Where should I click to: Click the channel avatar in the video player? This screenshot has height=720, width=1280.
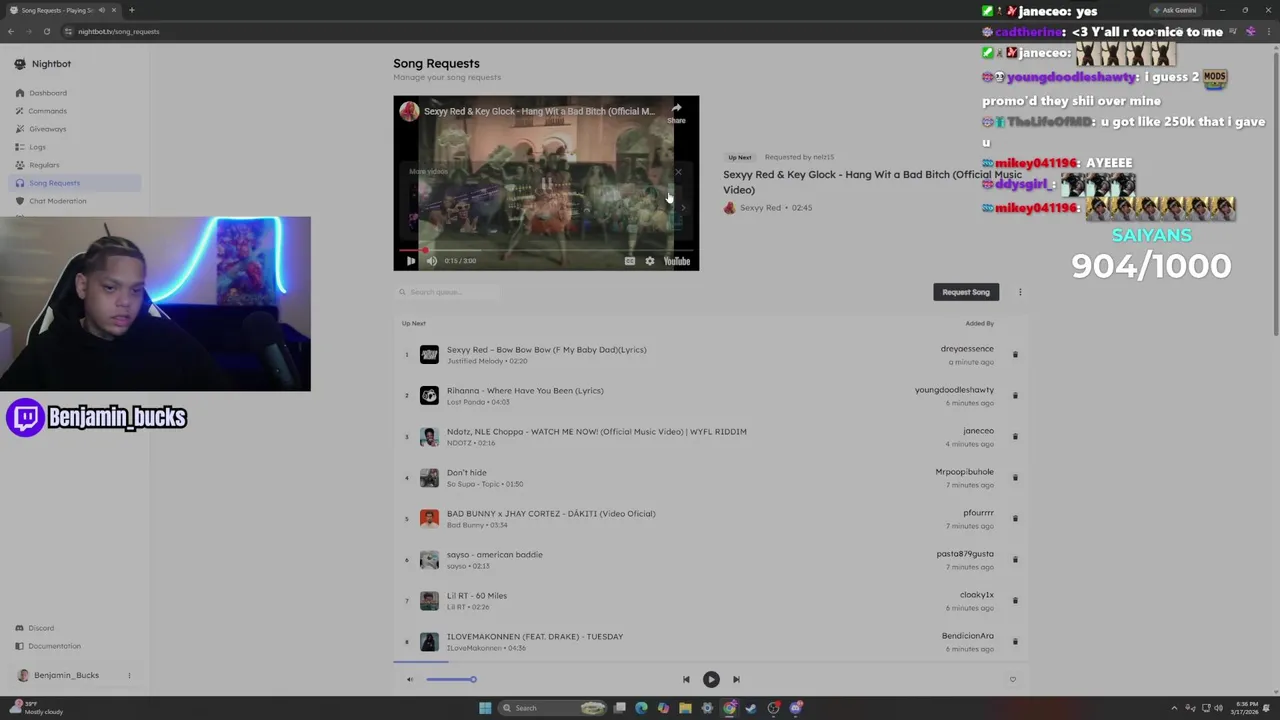click(409, 111)
